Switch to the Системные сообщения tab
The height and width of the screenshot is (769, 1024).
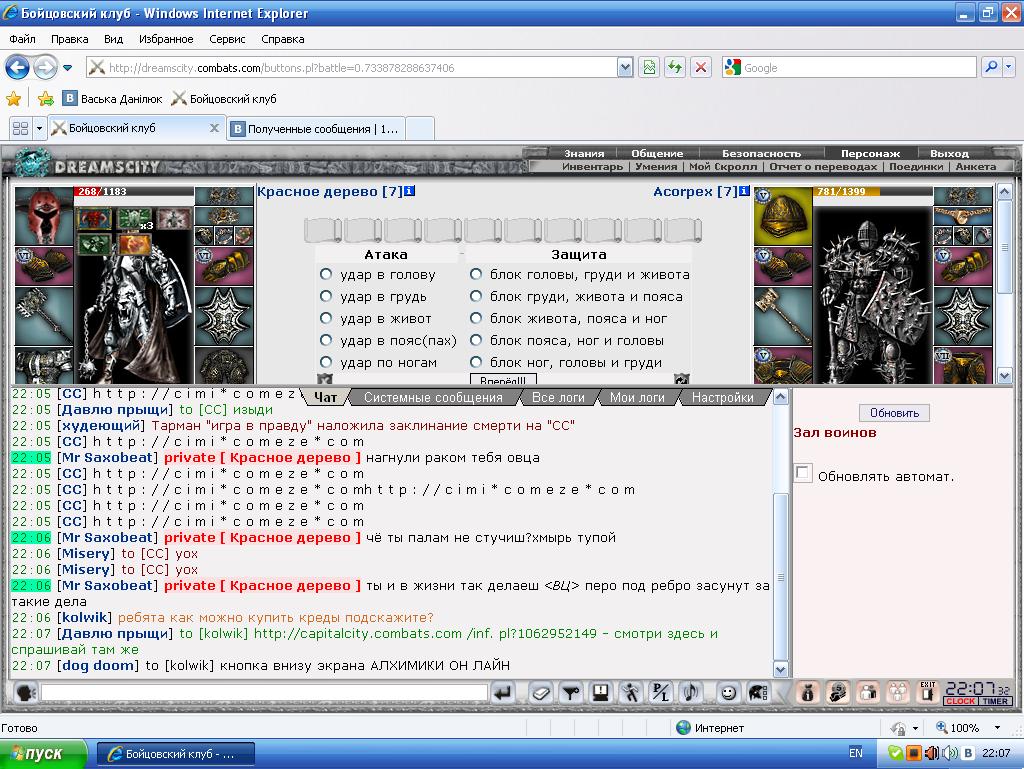[x=434, y=397]
